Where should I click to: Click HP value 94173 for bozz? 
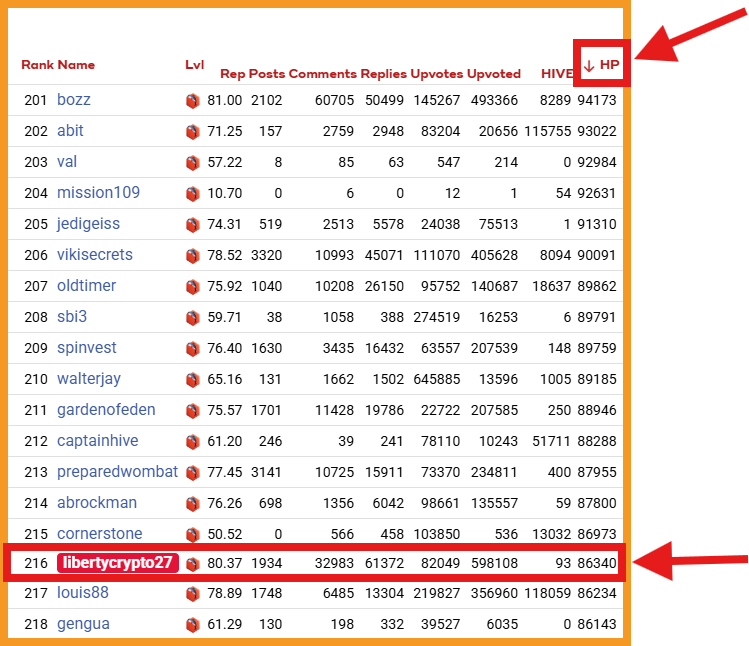[597, 101]
